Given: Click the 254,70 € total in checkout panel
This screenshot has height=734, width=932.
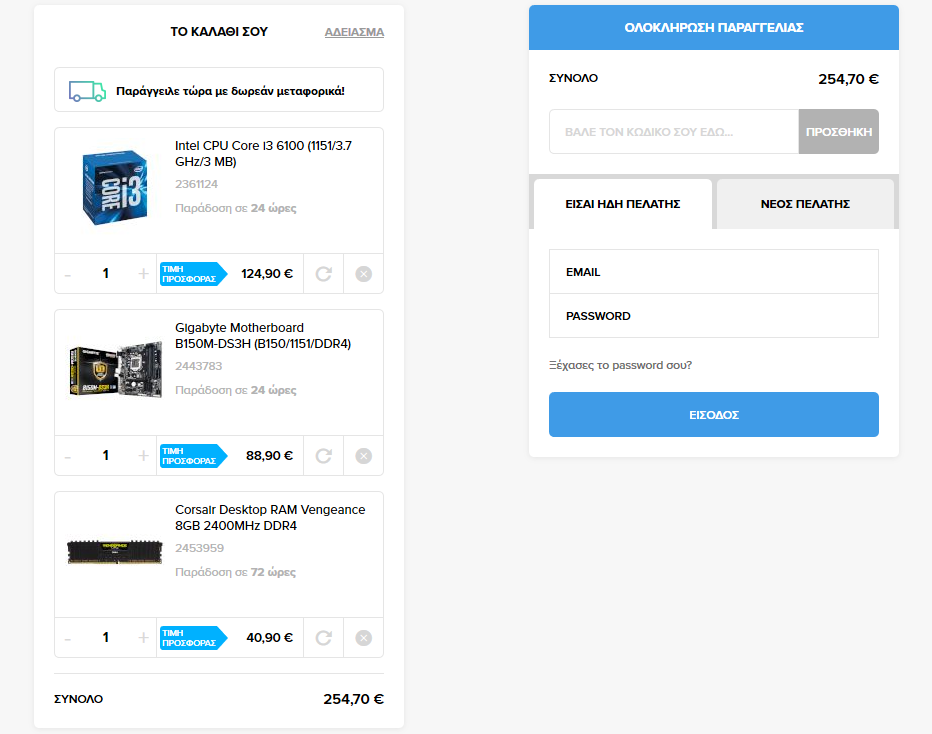Looking at the screenshot, I should [848, 79].
